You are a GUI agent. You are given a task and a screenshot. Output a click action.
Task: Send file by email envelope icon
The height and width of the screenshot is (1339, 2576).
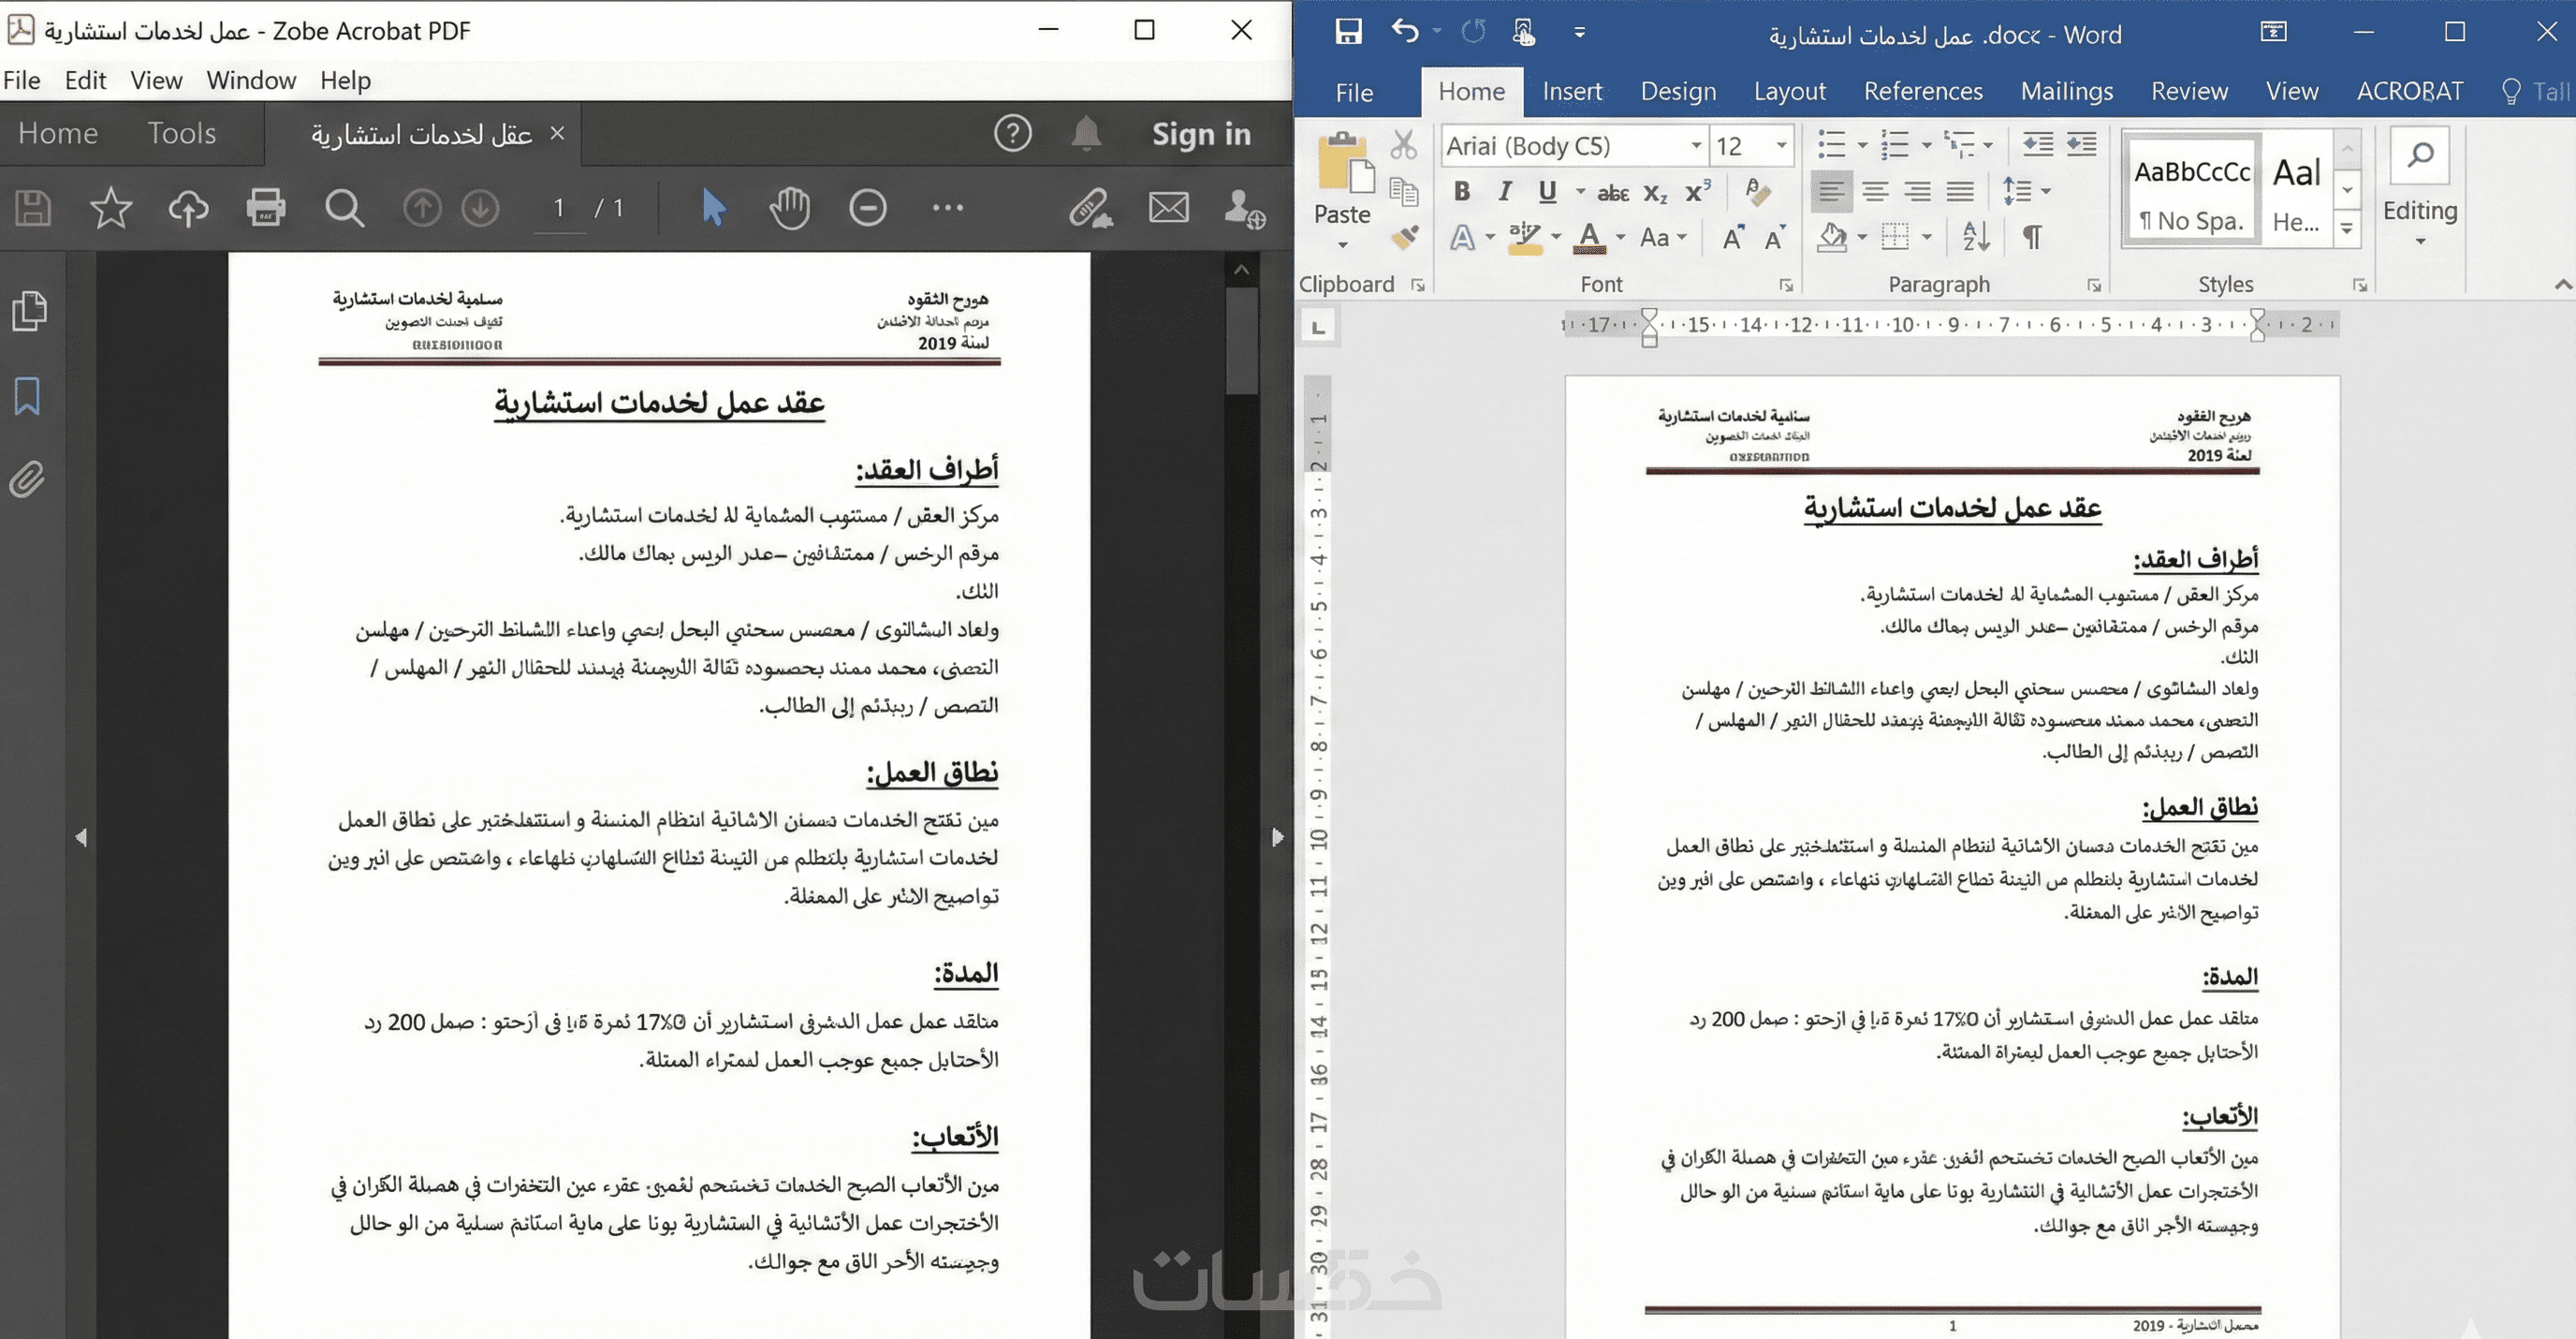[x=1168, y=208]
